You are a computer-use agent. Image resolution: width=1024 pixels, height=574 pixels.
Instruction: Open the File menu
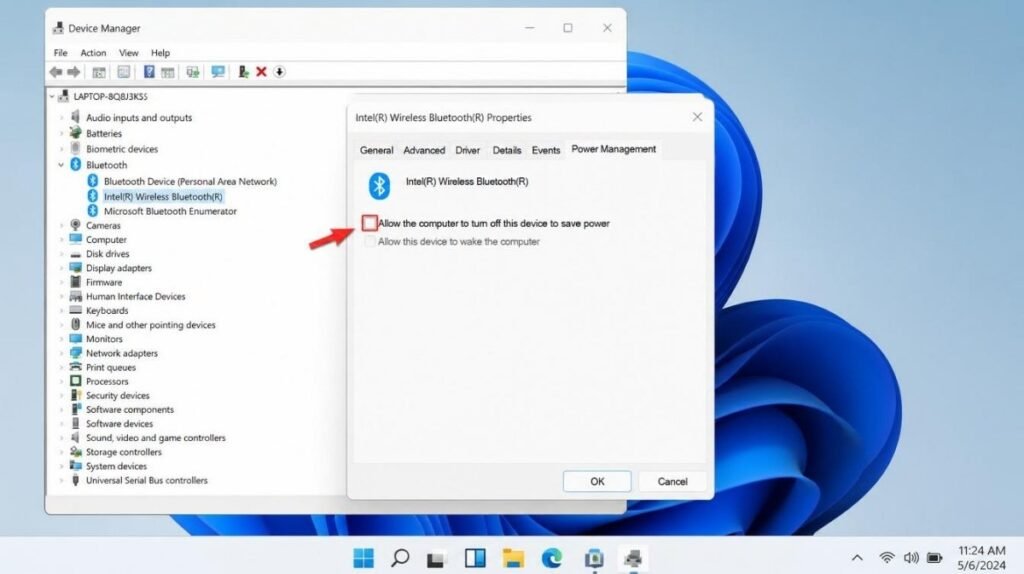pos(60,53)
